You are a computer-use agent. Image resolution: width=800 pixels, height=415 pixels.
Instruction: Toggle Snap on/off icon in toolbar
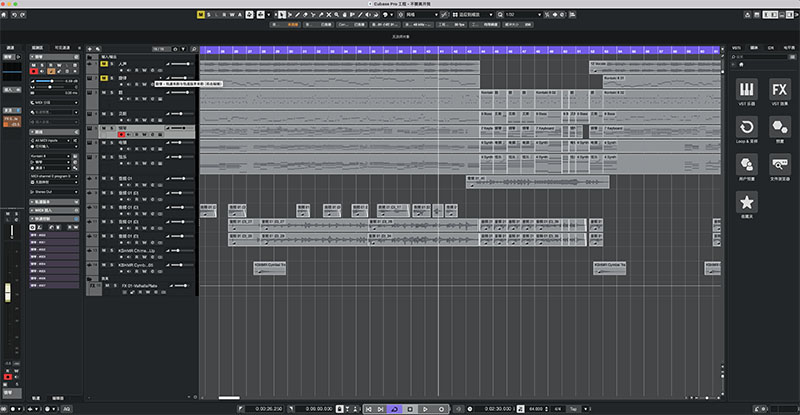(x=401, y=15)
